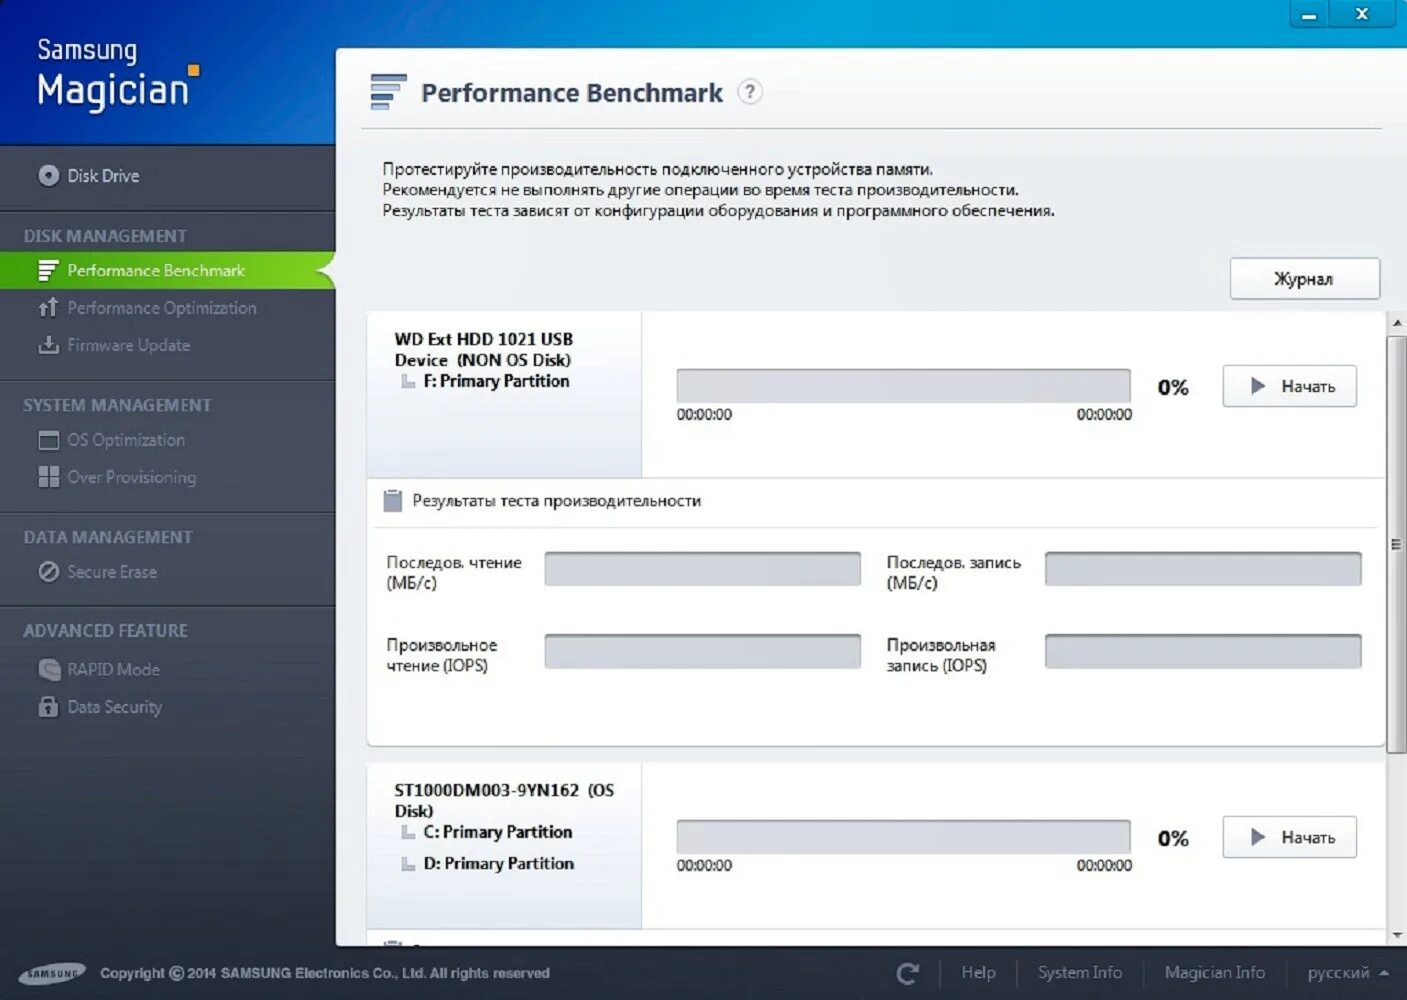1407x1000 pixels.
Task: Open Data Security
Action: 114,707
